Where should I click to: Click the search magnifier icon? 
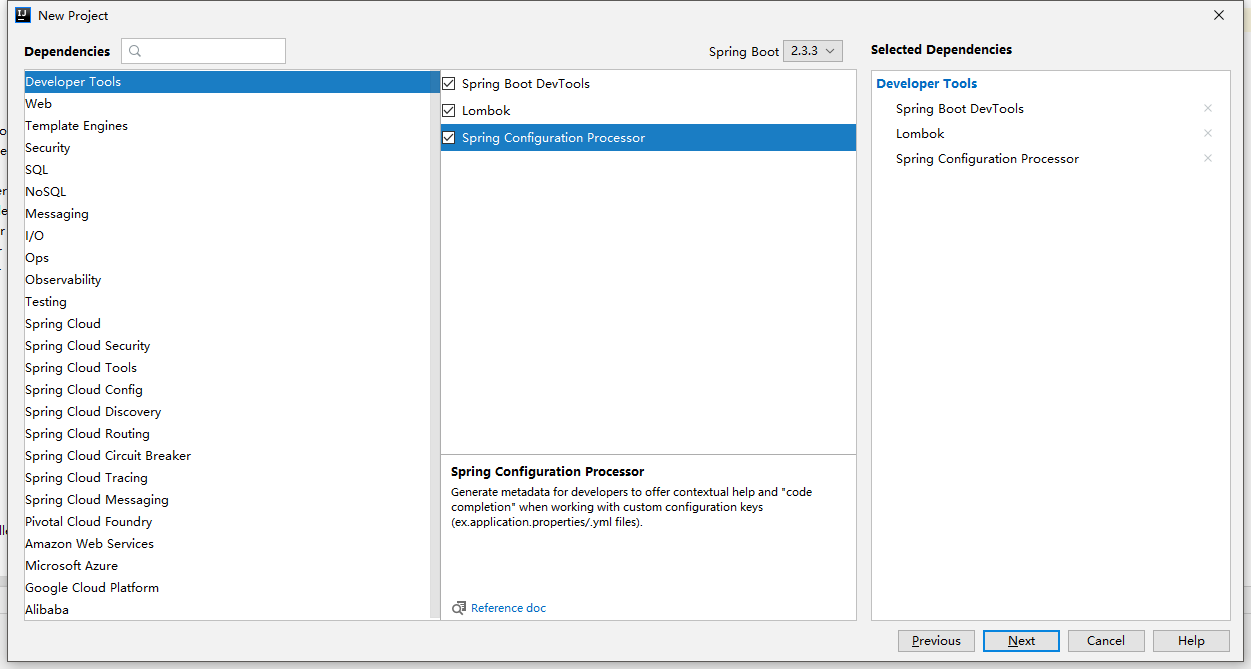point(136,51)
